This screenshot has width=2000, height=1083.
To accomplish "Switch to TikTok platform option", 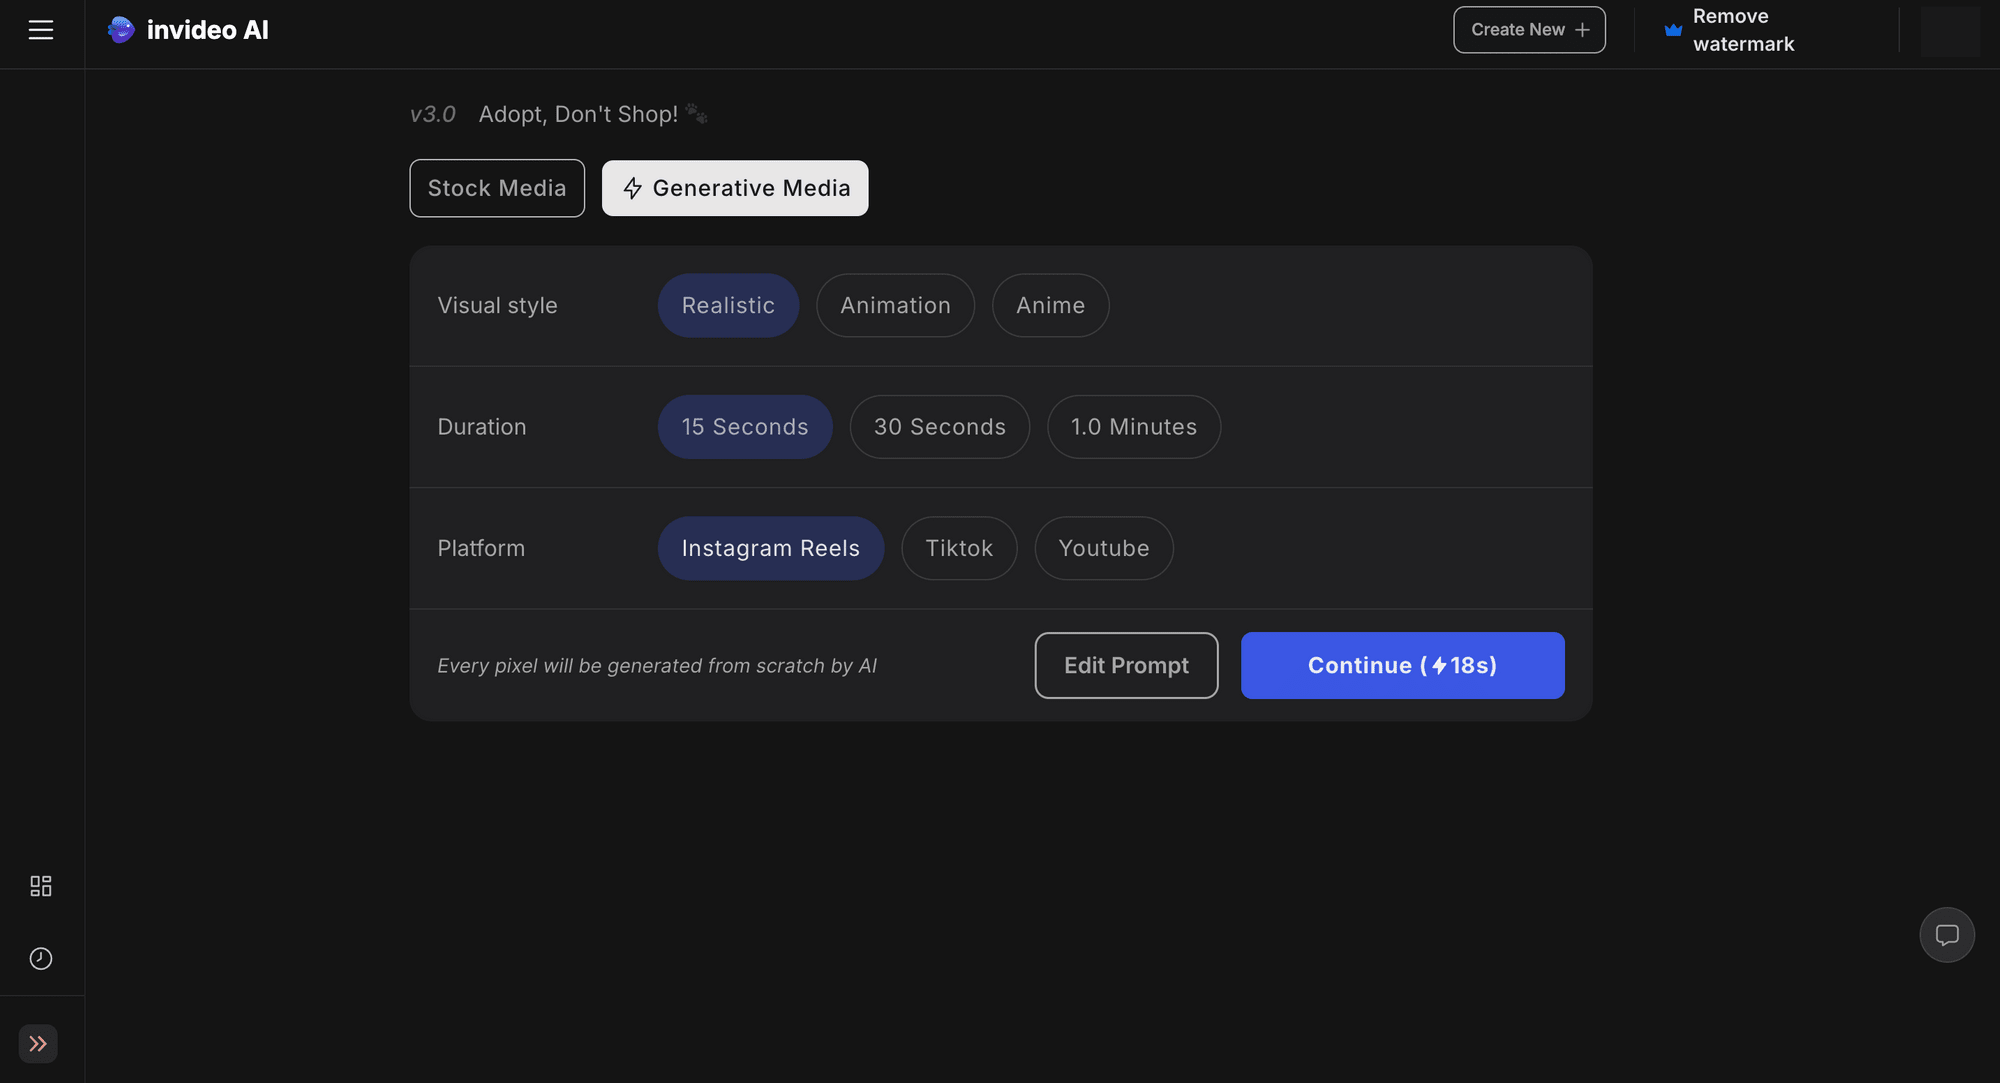I will pos(959,548).
